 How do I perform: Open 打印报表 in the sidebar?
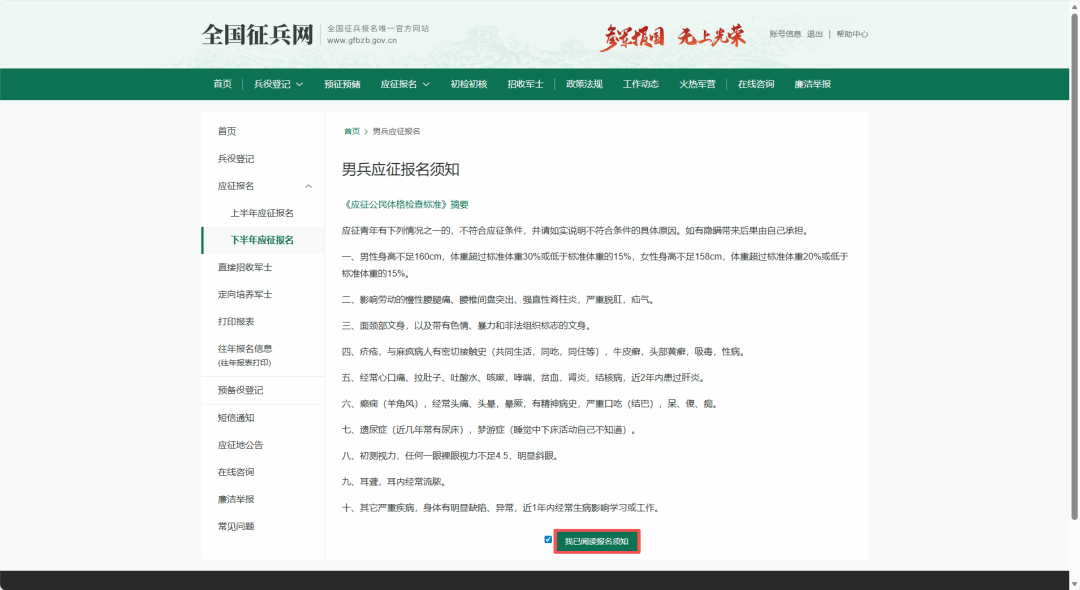(x=236, y=322)
